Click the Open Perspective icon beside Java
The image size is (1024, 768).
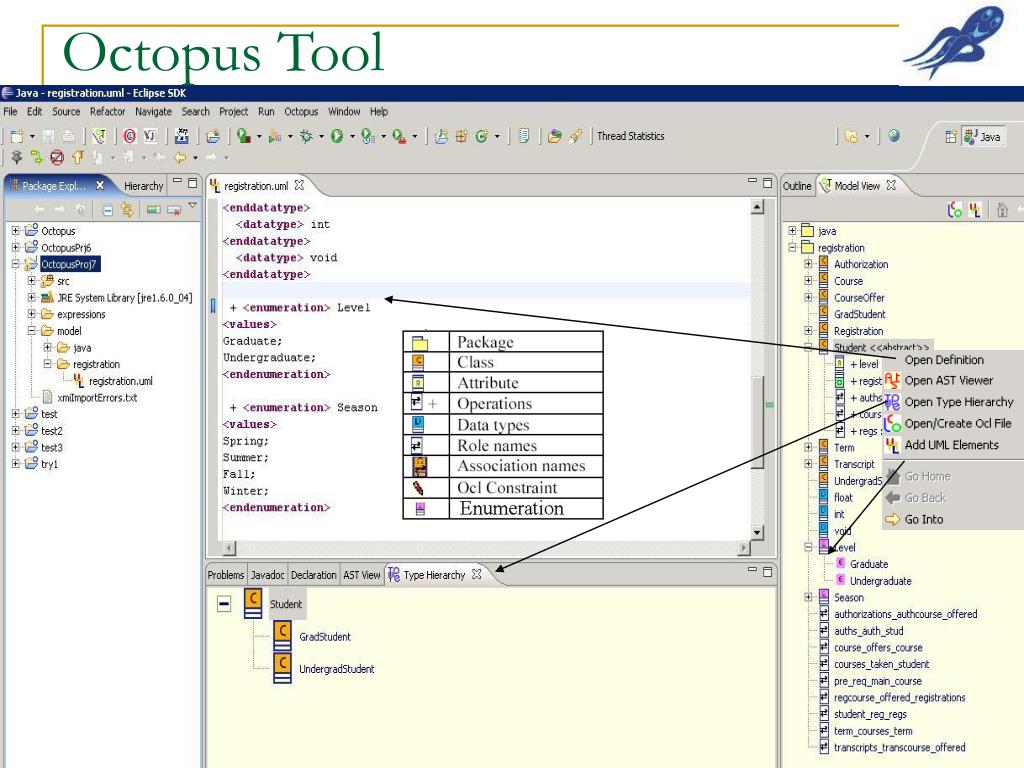coord(951,136)
